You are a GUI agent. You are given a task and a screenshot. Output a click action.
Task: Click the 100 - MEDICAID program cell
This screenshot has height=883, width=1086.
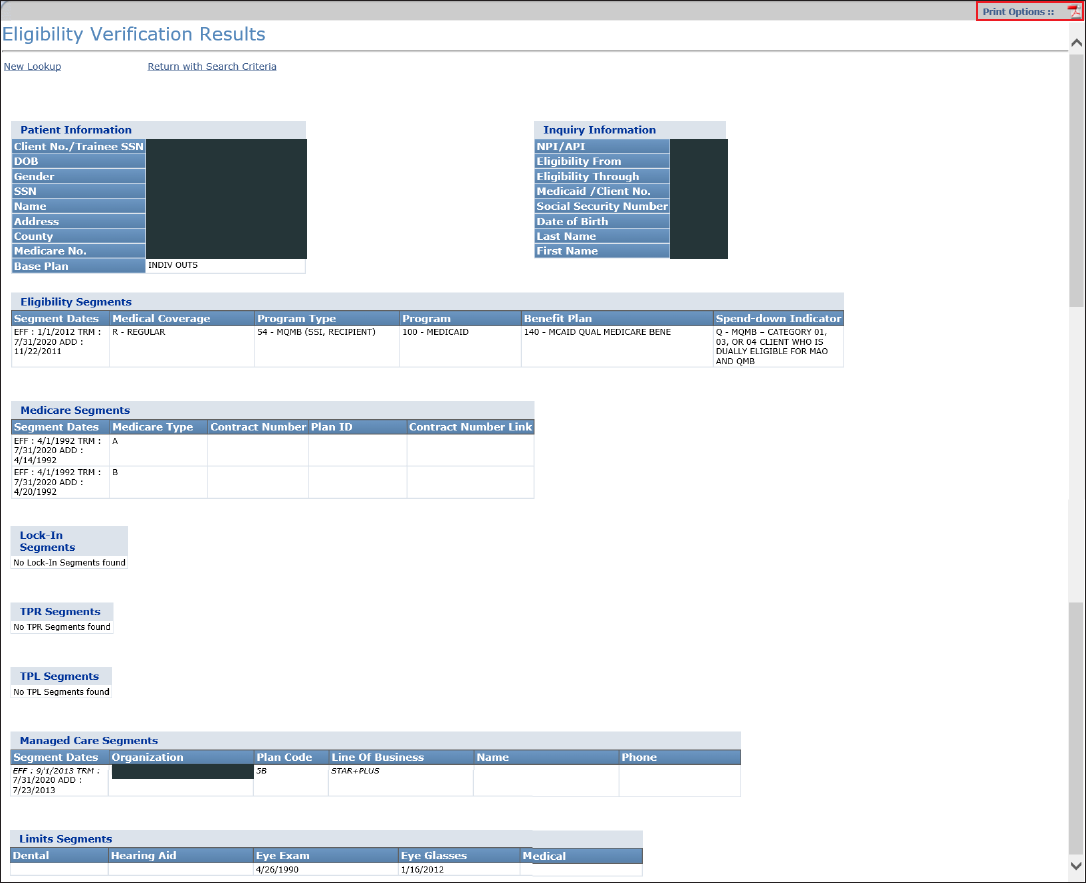[x=460, y=346]
